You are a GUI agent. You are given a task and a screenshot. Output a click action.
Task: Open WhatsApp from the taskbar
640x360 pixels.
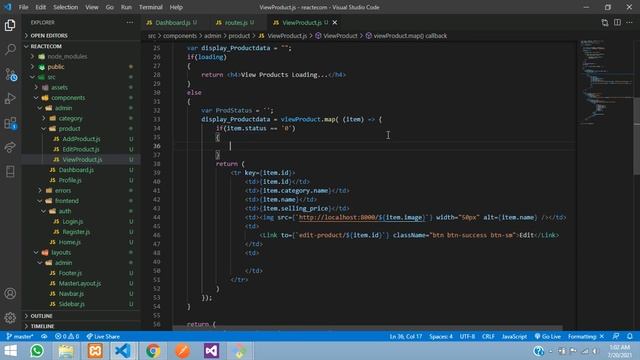coord(37,351)
